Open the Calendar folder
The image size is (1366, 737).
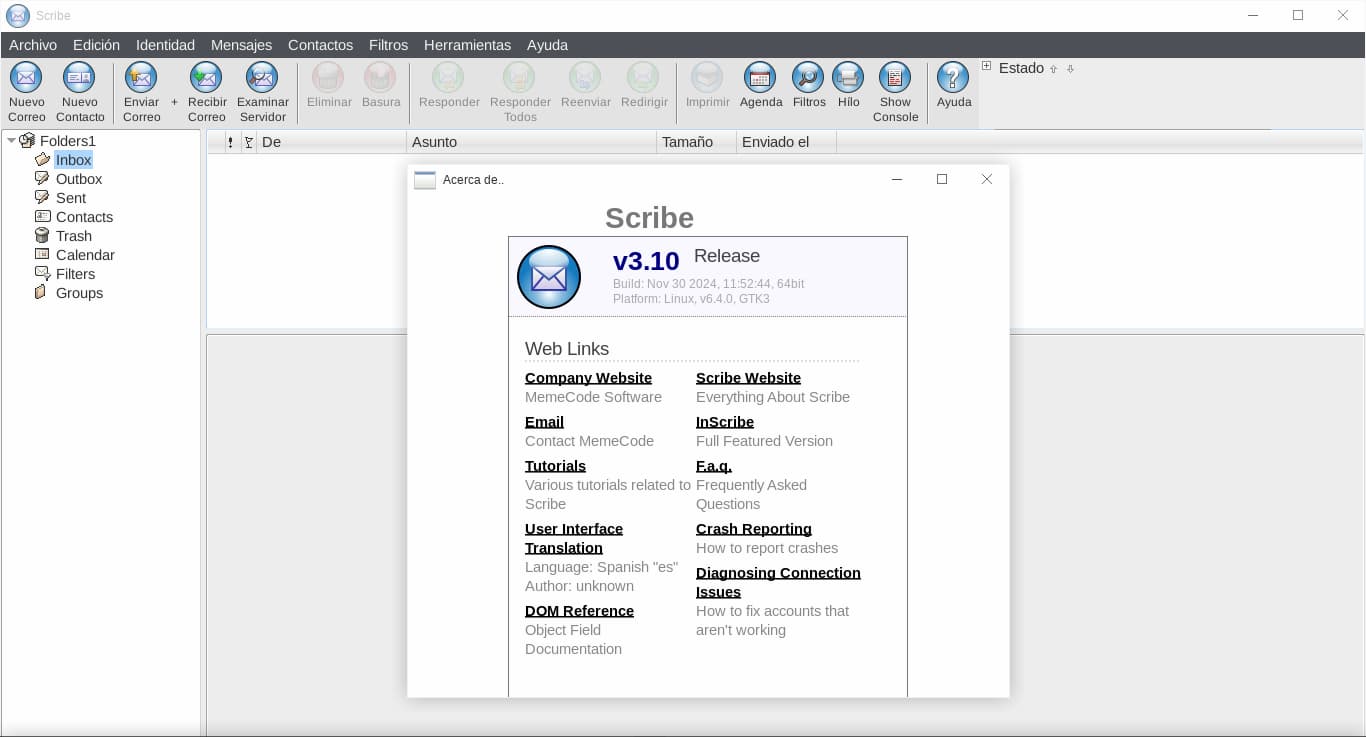coord(85,255)
